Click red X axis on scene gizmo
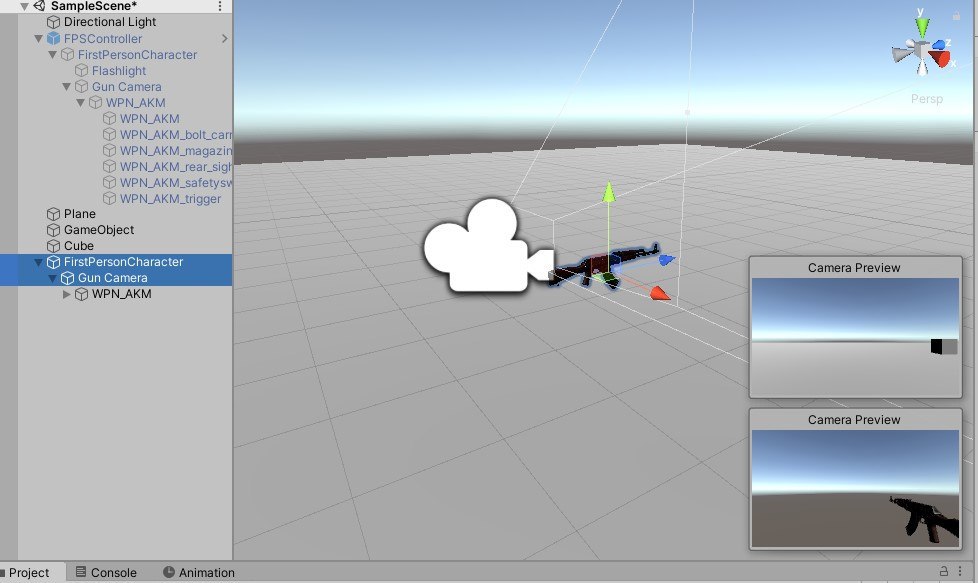Viewport: 978px width, 583px height. (x=940, y=59)
